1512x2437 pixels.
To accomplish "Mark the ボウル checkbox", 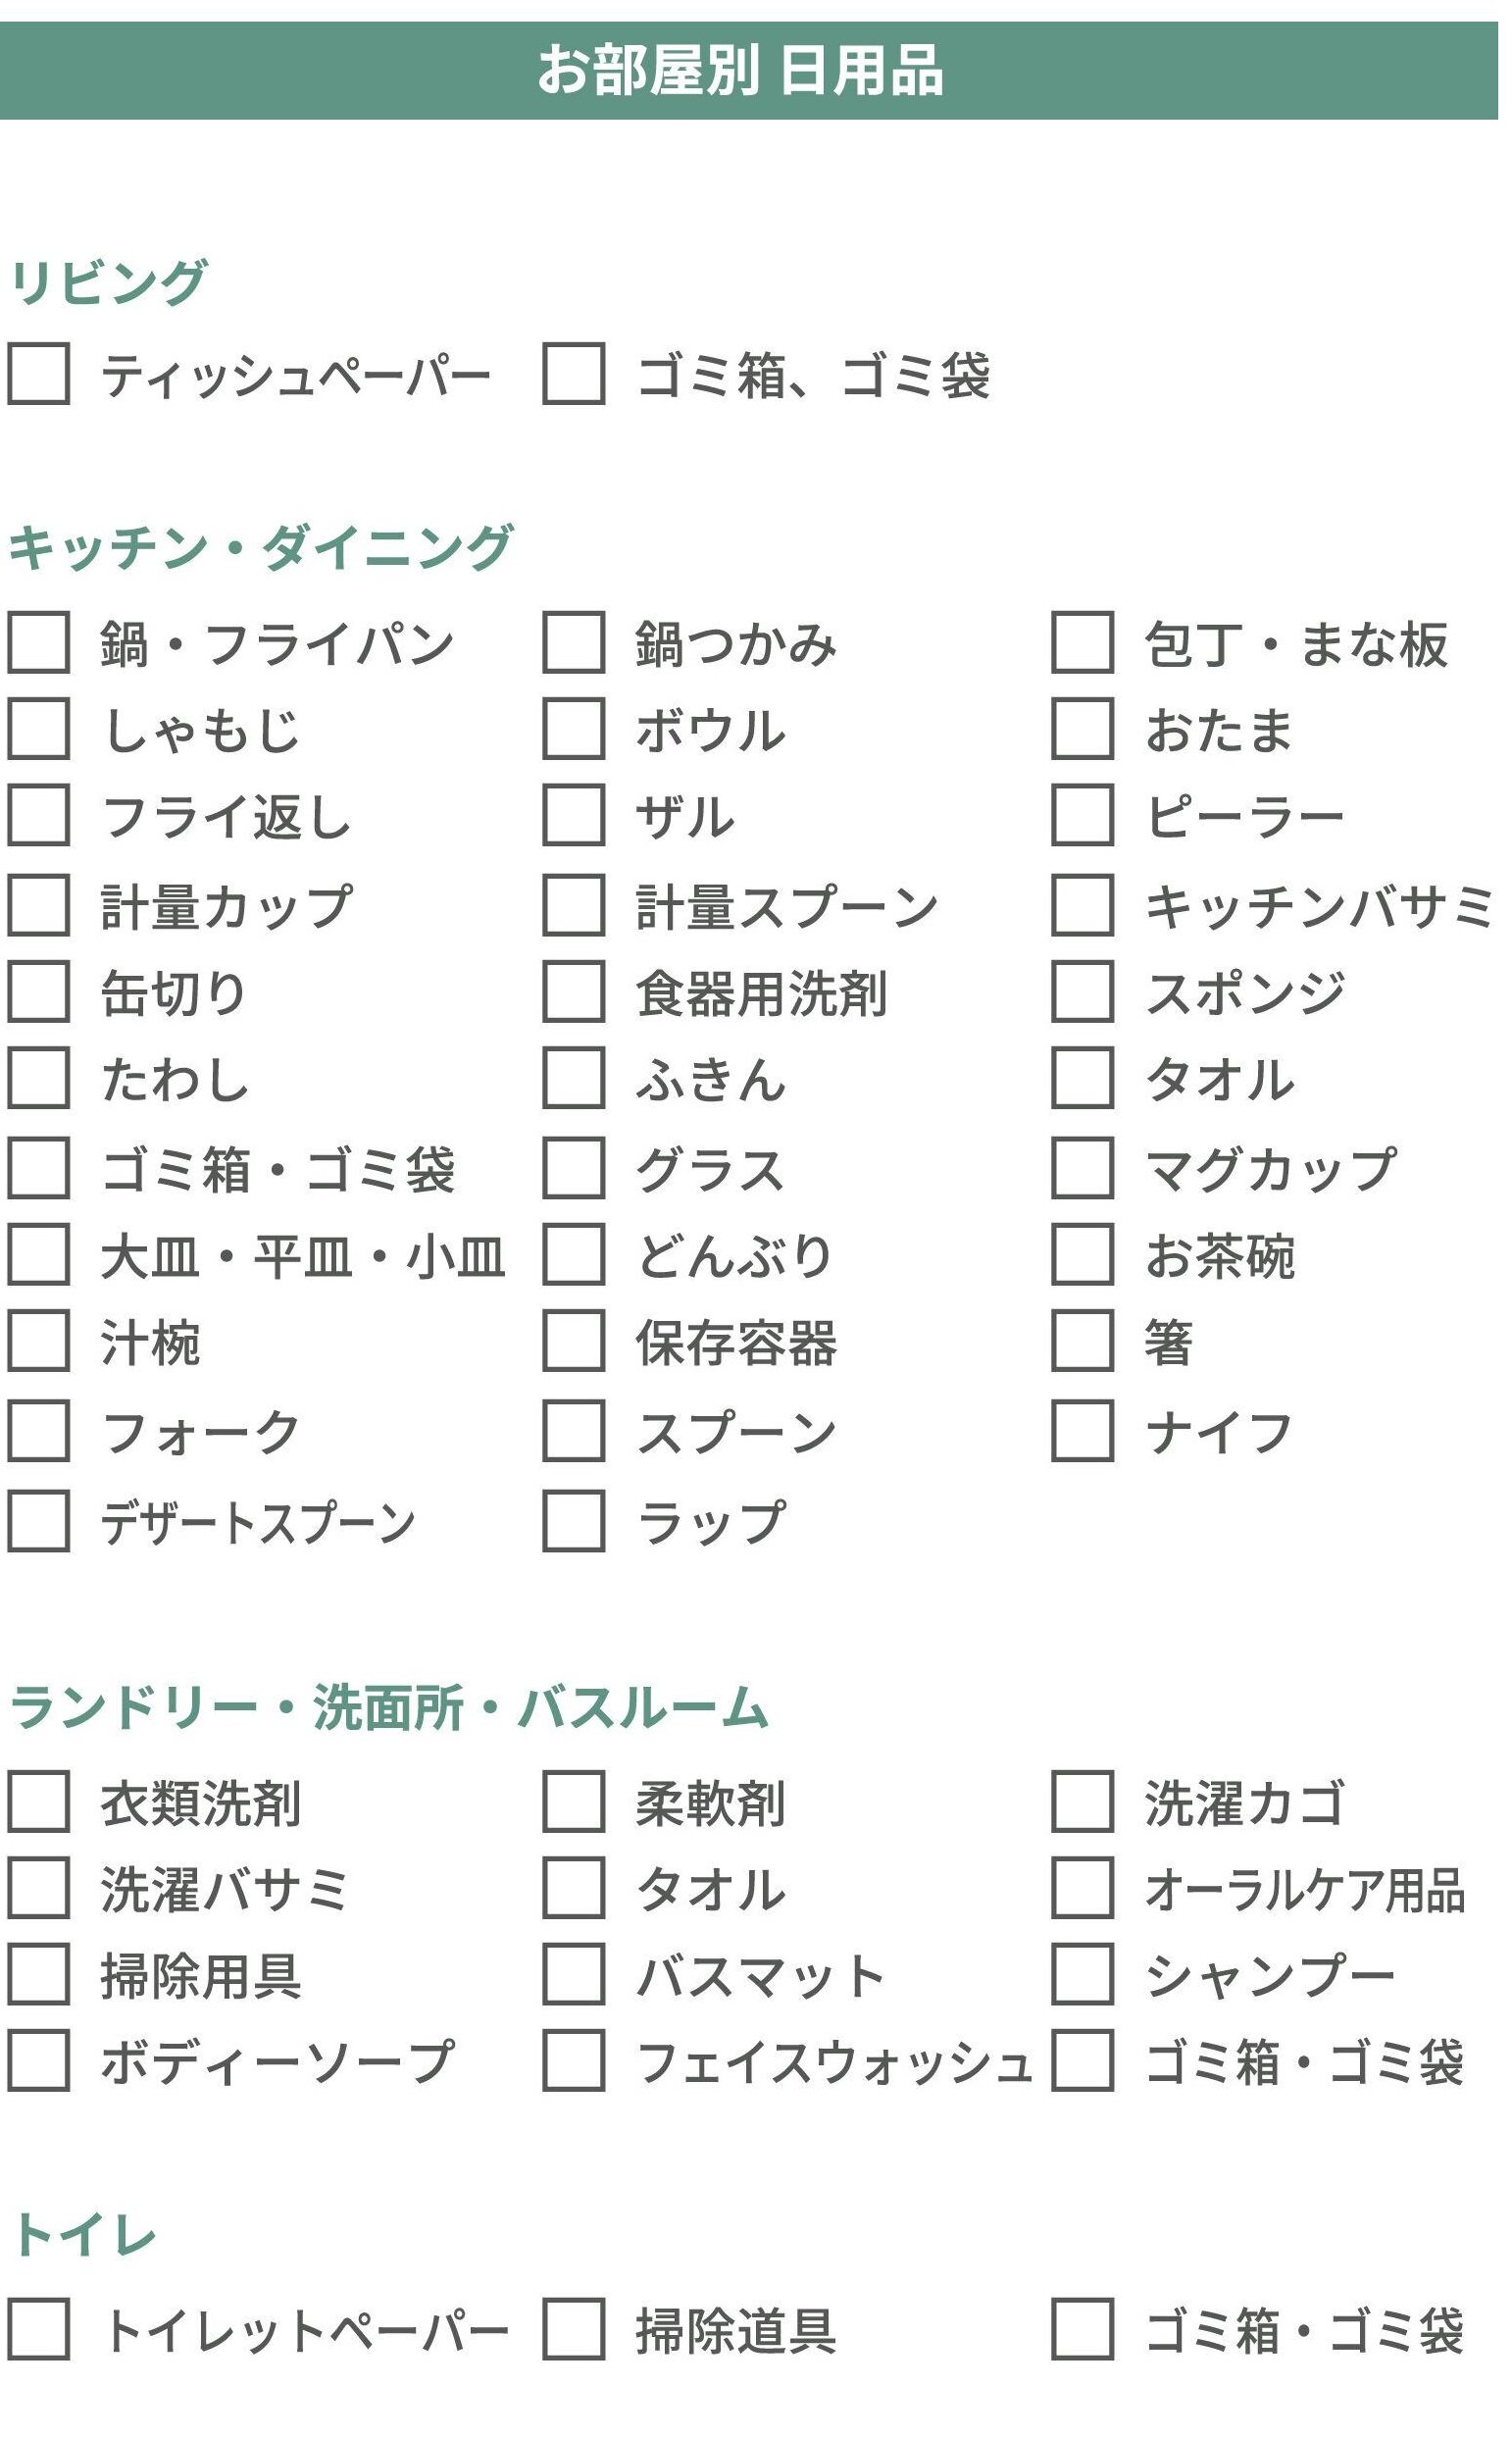I will pos(573,728).
